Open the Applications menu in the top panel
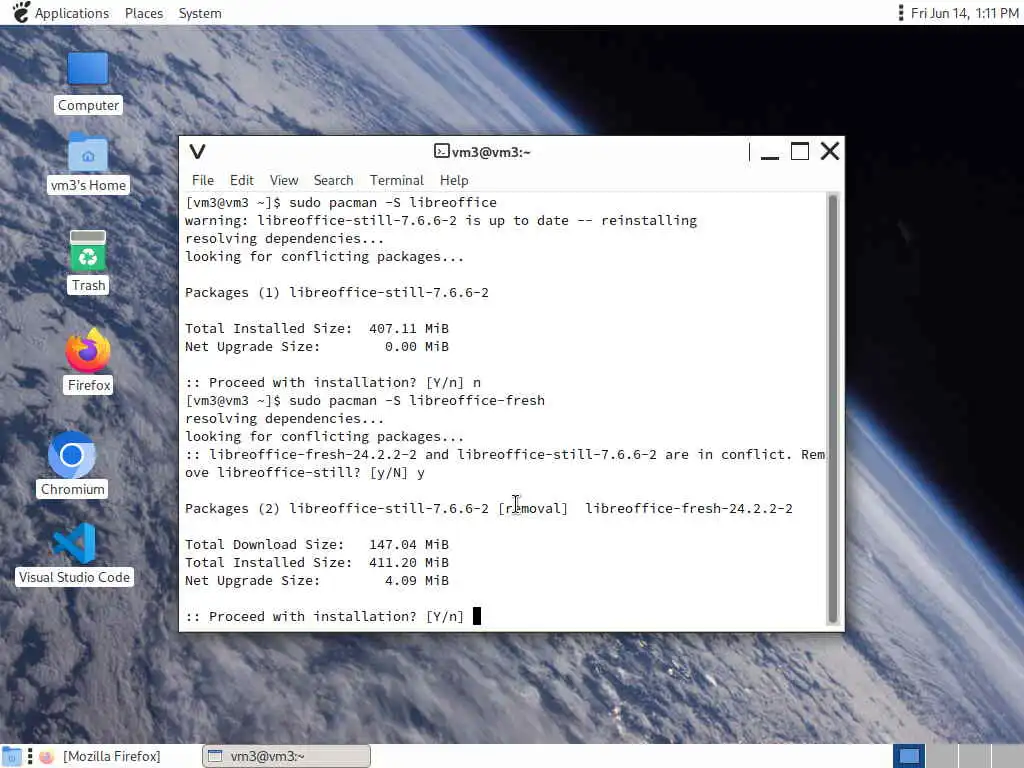1024x768 pixels. tap(72, 13)
